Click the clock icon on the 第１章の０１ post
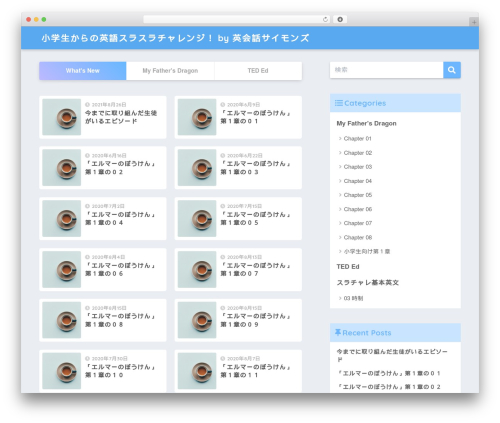Viewport: 500px width, 423px height. tap(223, 105)
